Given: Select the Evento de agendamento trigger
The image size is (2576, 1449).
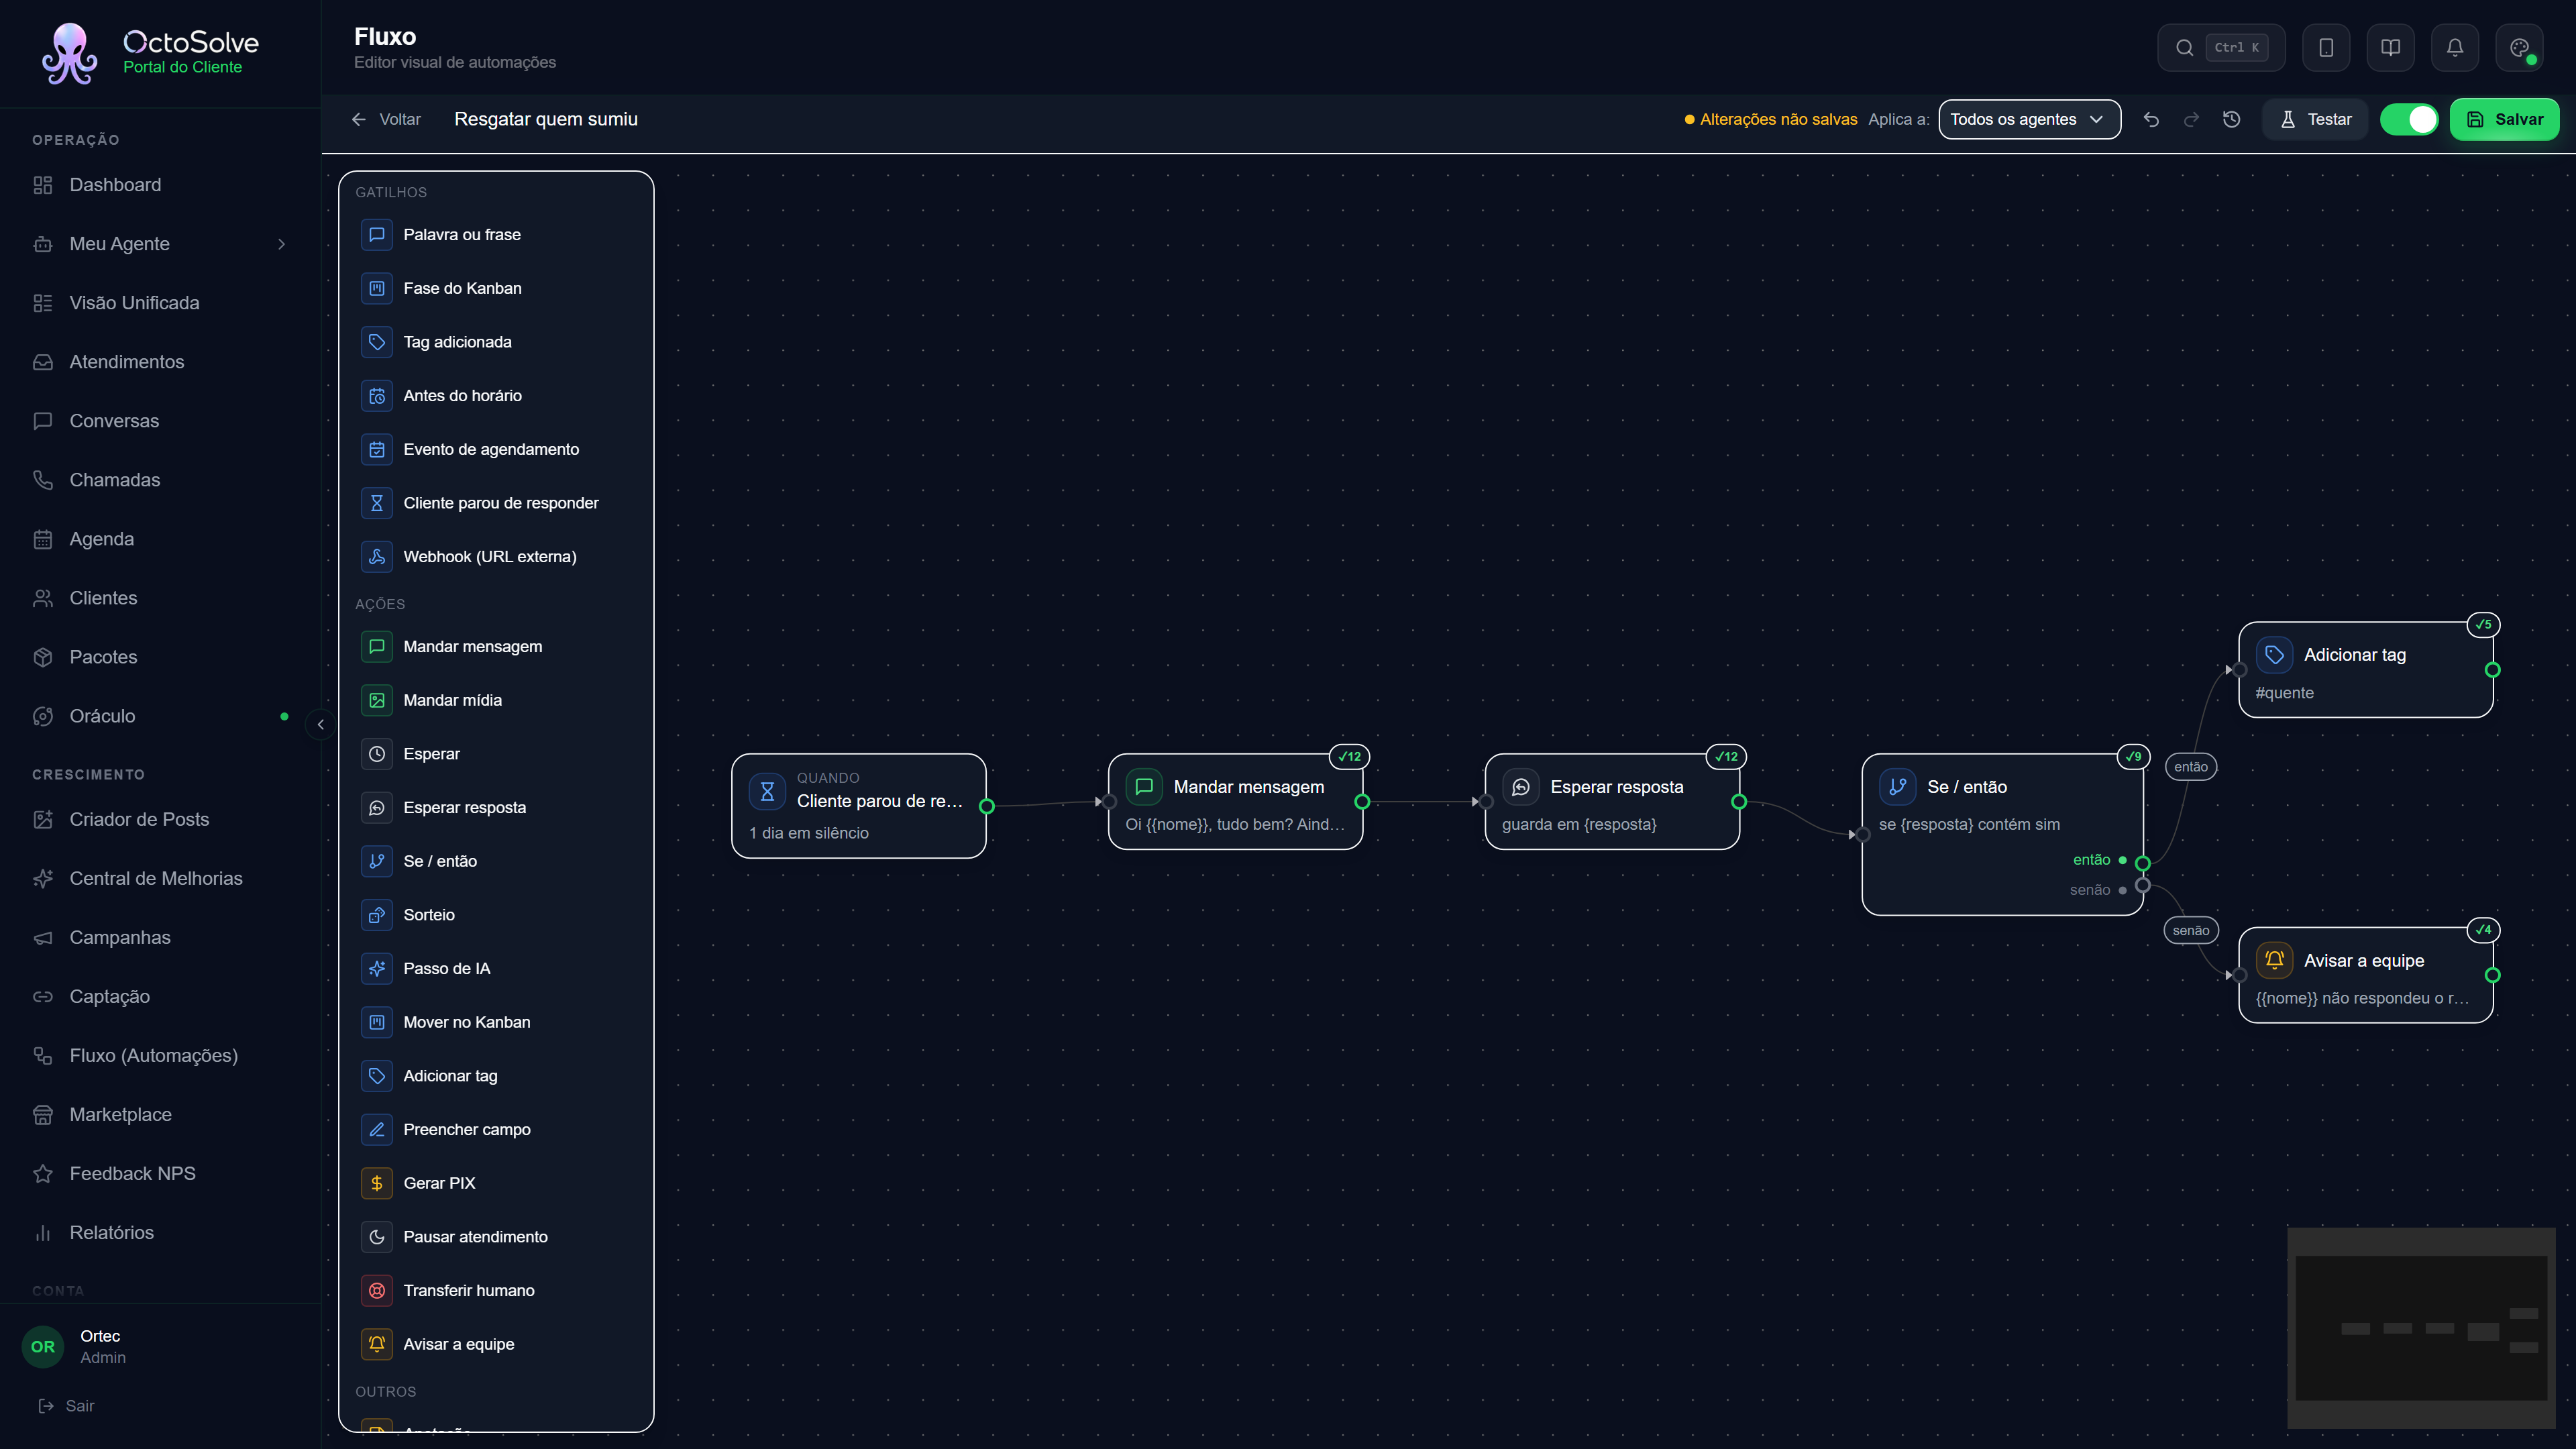Looking at the screenshot, I should [496, 449].
